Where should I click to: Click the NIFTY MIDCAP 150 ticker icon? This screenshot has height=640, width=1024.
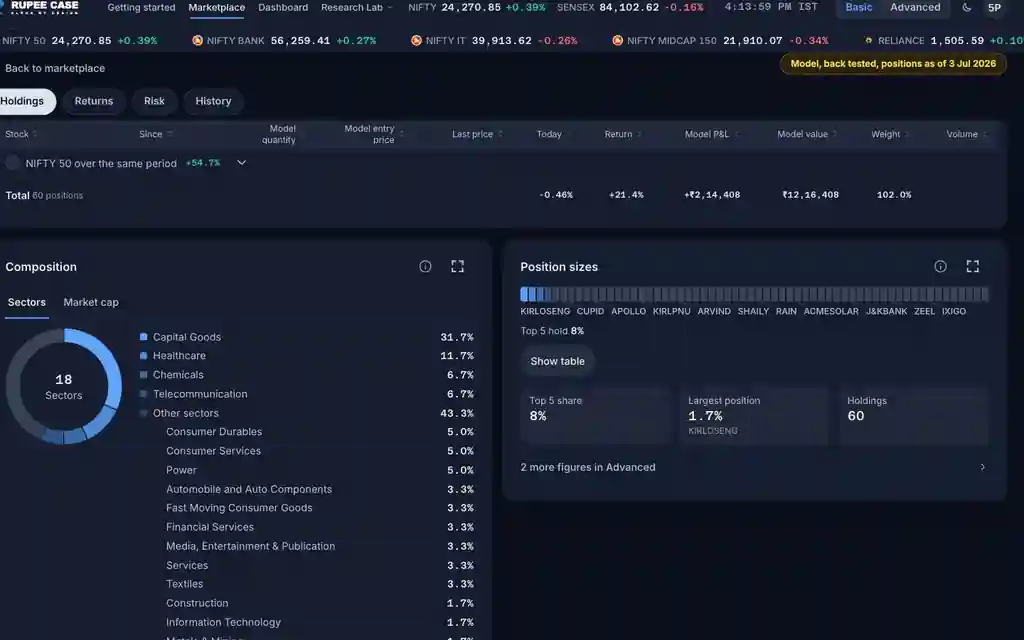[617, 40]
